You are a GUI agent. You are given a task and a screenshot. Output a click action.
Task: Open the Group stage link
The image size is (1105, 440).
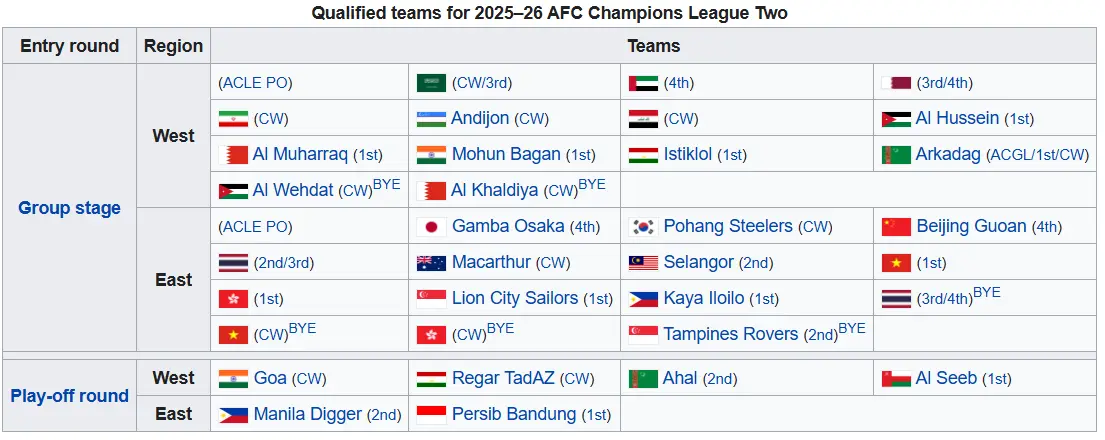click(x=69, y=208)
